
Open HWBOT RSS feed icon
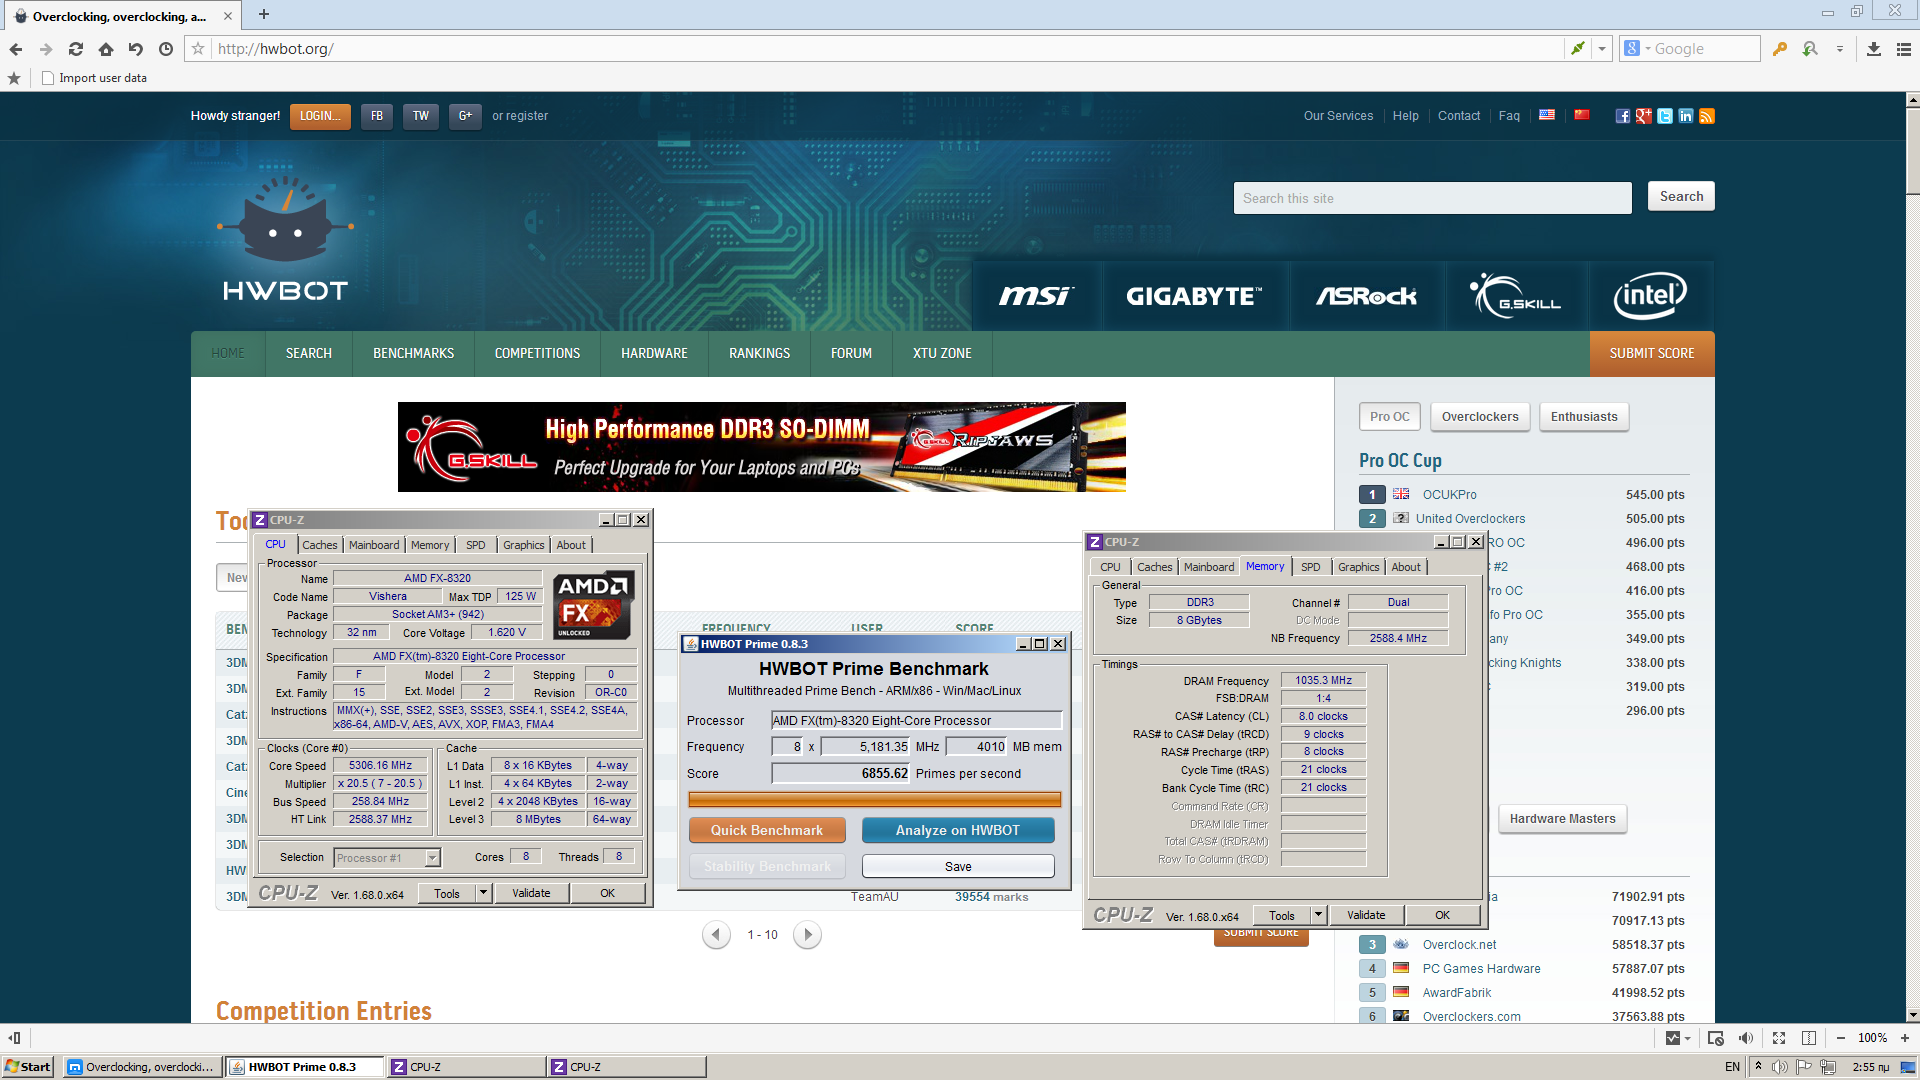1707,116
